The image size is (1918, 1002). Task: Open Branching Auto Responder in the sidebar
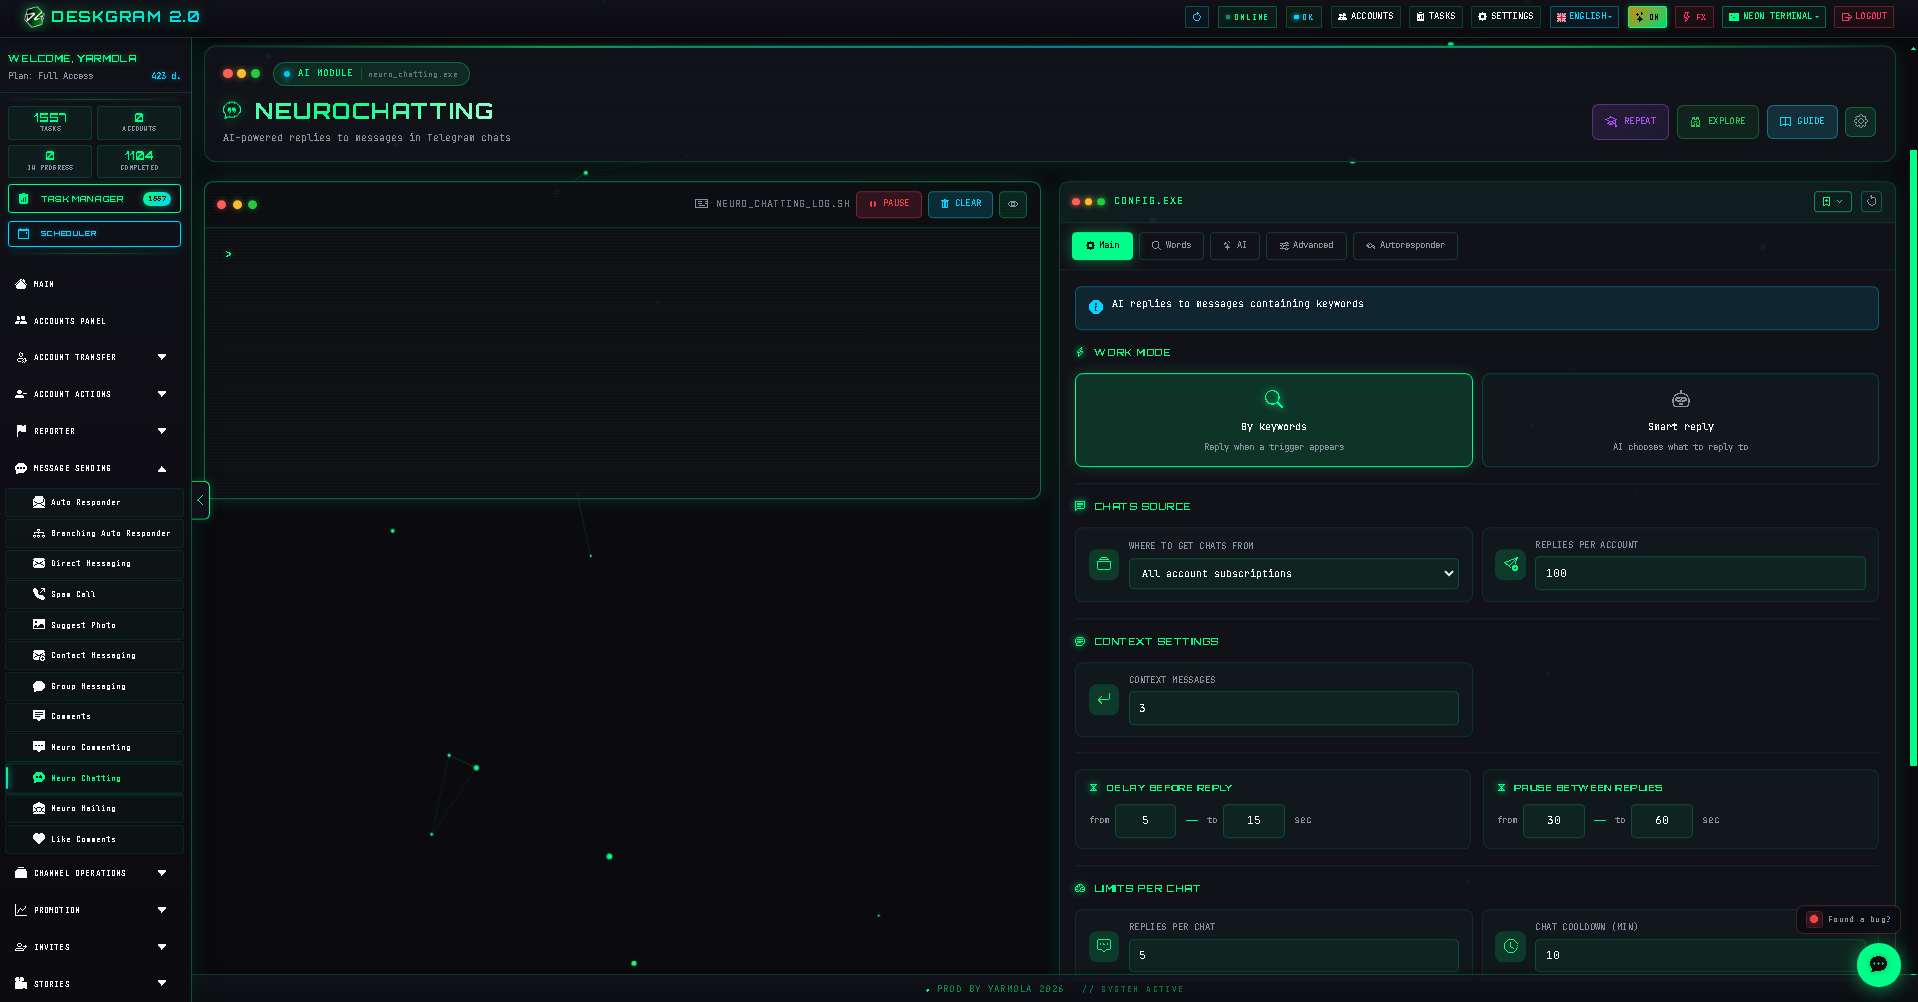click(94, 533)
